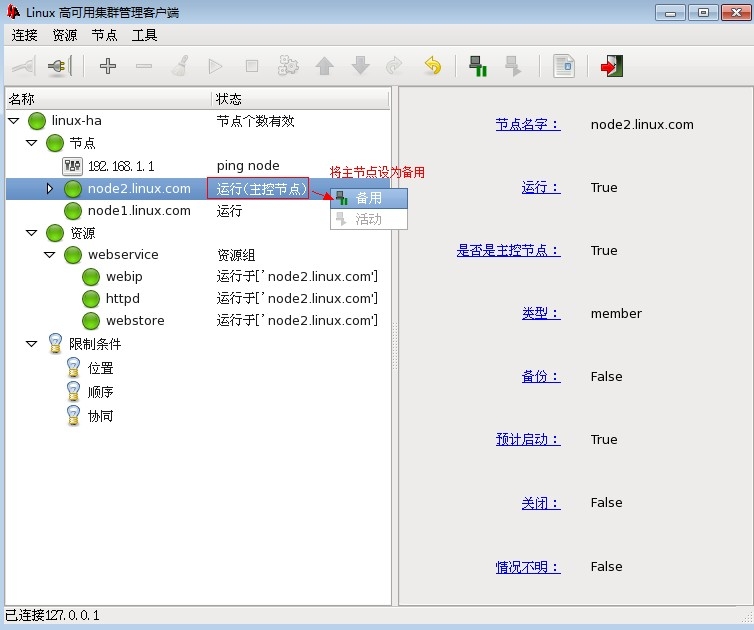The height and width of the screenshot is (630, 754).
Task: Click the disconnect plug toolbar icon
Action: coord(60,66)
